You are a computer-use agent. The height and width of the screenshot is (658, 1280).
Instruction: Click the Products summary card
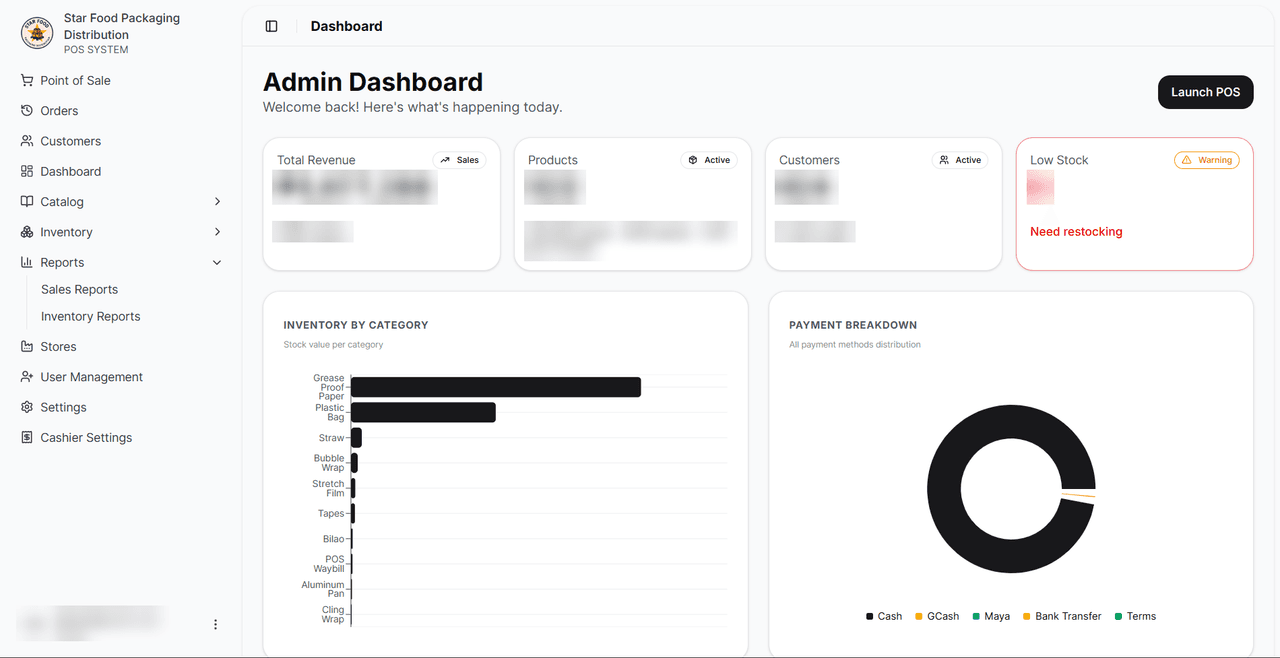click(633, 204)
